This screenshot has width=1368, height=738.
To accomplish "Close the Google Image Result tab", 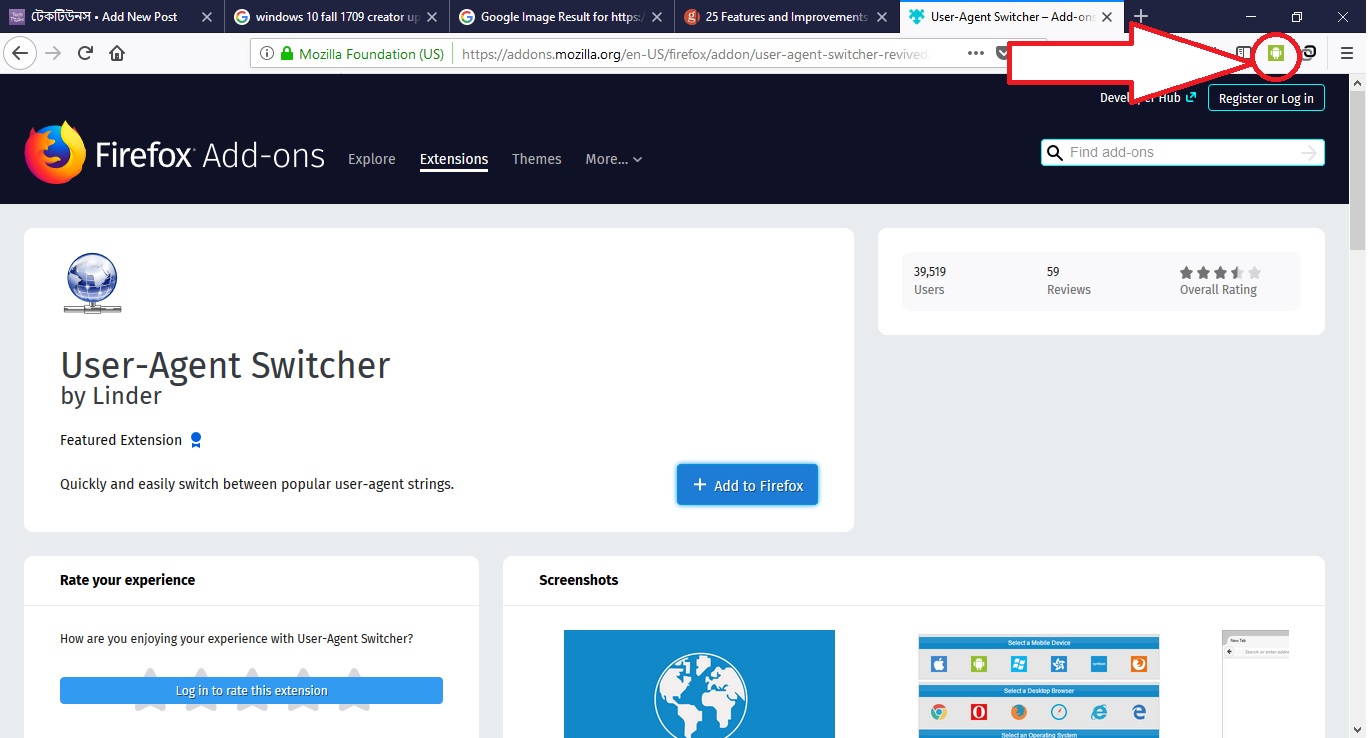I will [x=655, y=17].
